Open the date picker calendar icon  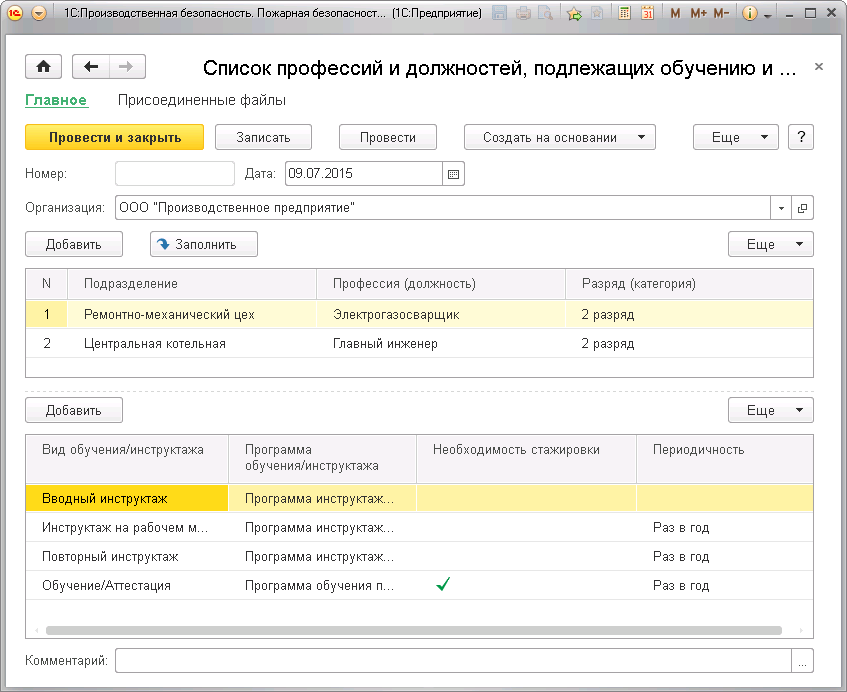pos(453,174)
